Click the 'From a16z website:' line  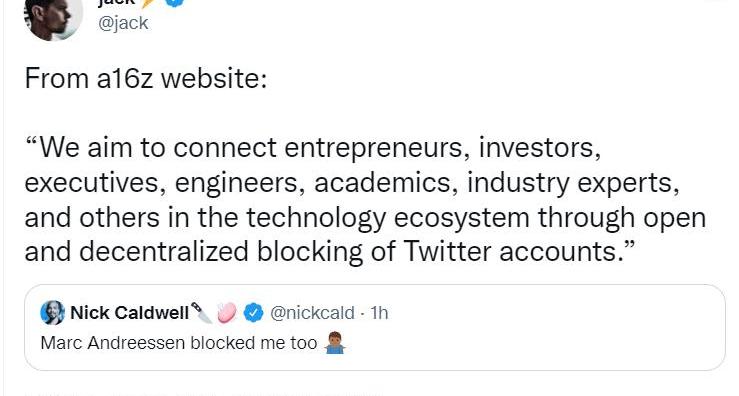(x=146, y=78)
